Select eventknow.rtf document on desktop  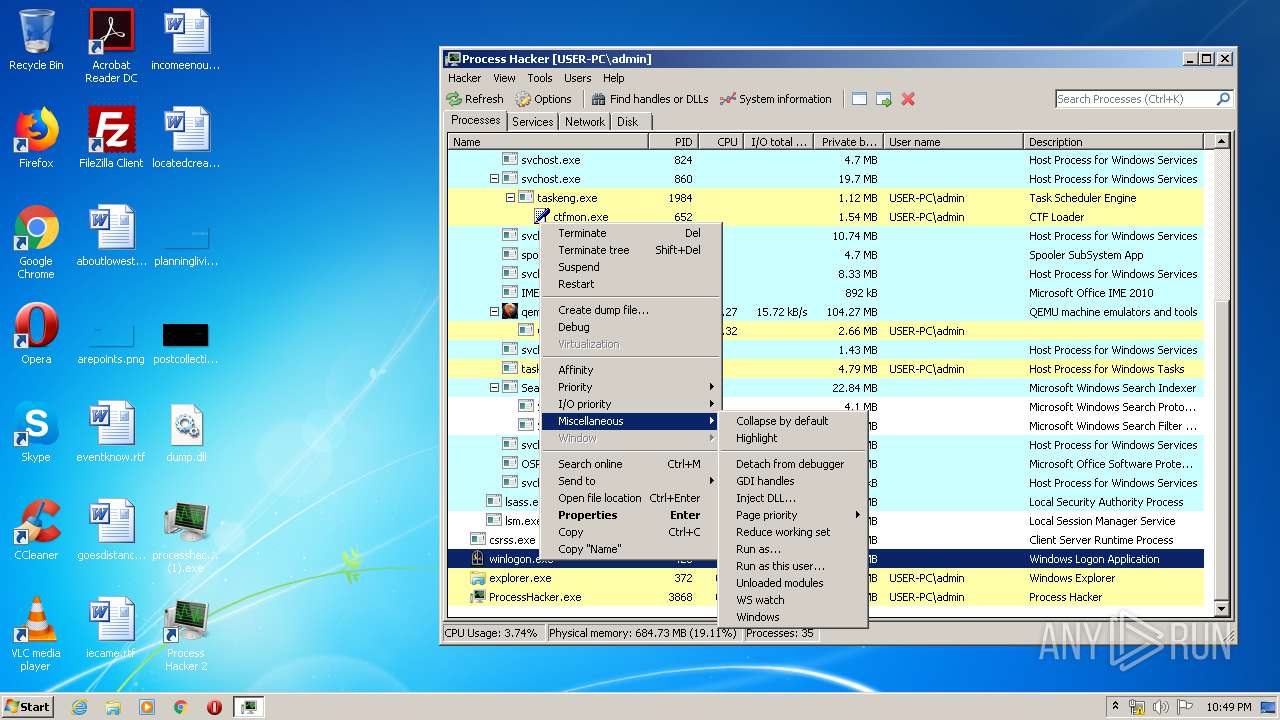click(111, 432)
